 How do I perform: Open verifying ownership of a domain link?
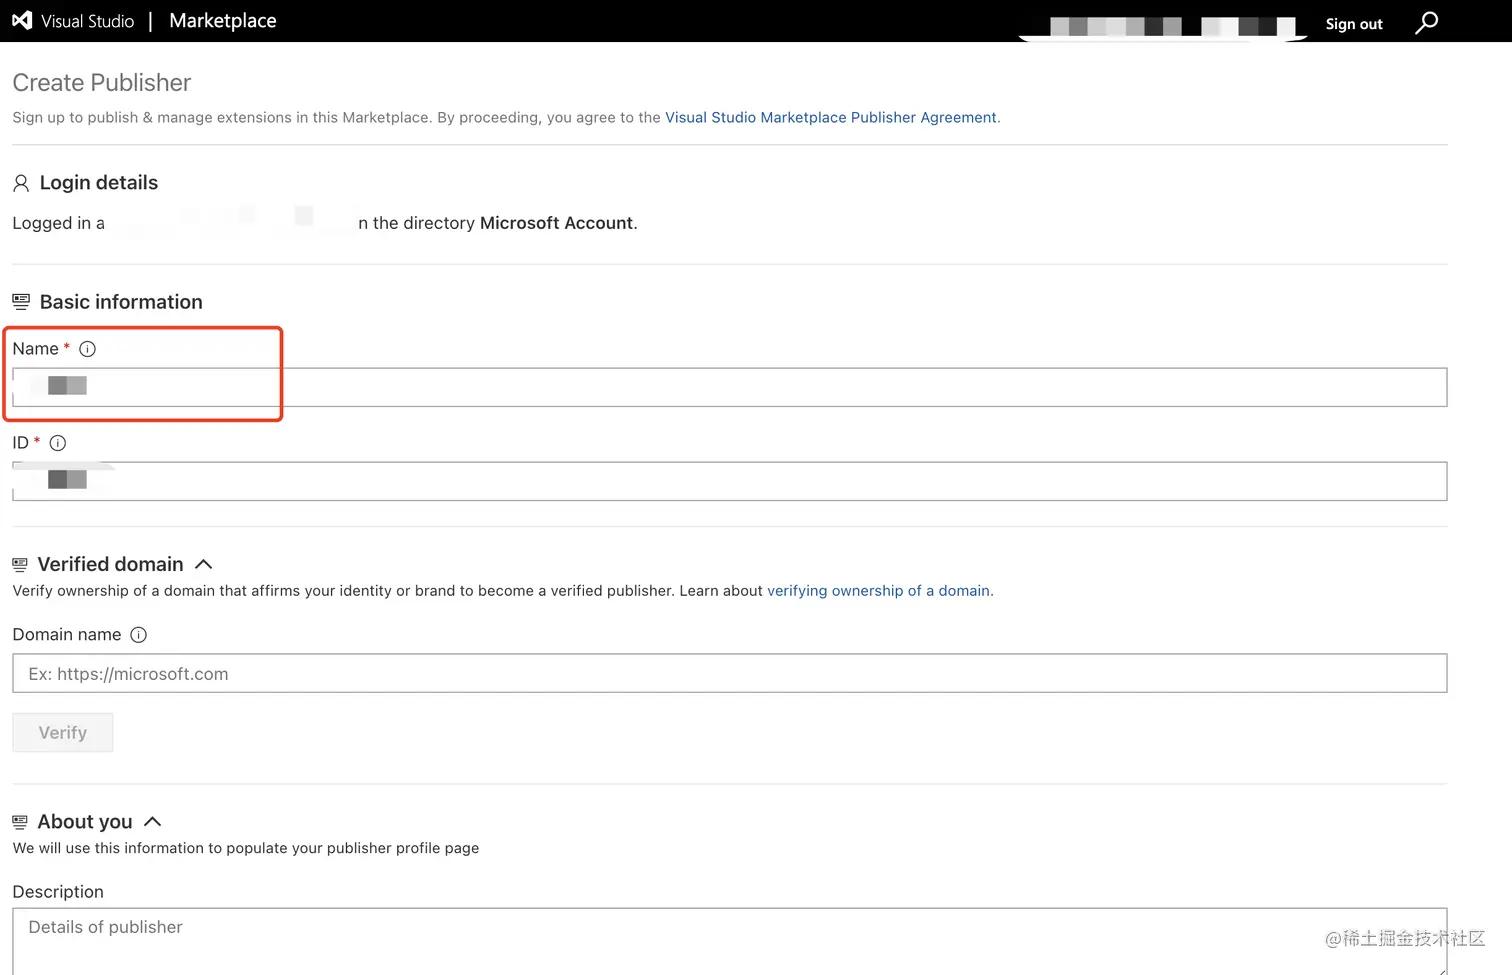click(878, 591)
